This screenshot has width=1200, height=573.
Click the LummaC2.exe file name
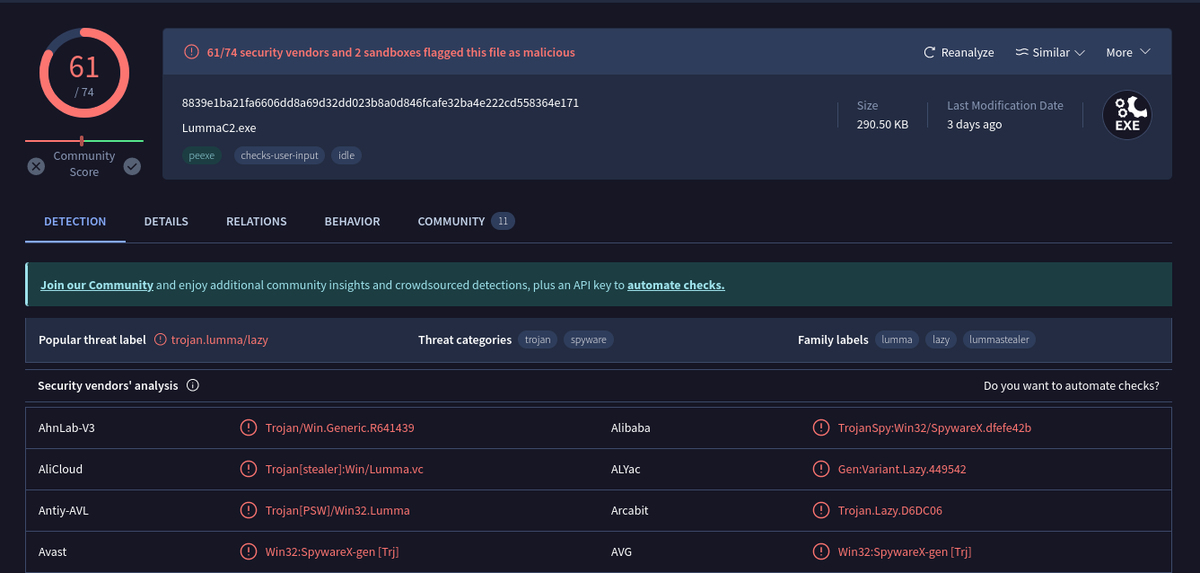[219, 128]
